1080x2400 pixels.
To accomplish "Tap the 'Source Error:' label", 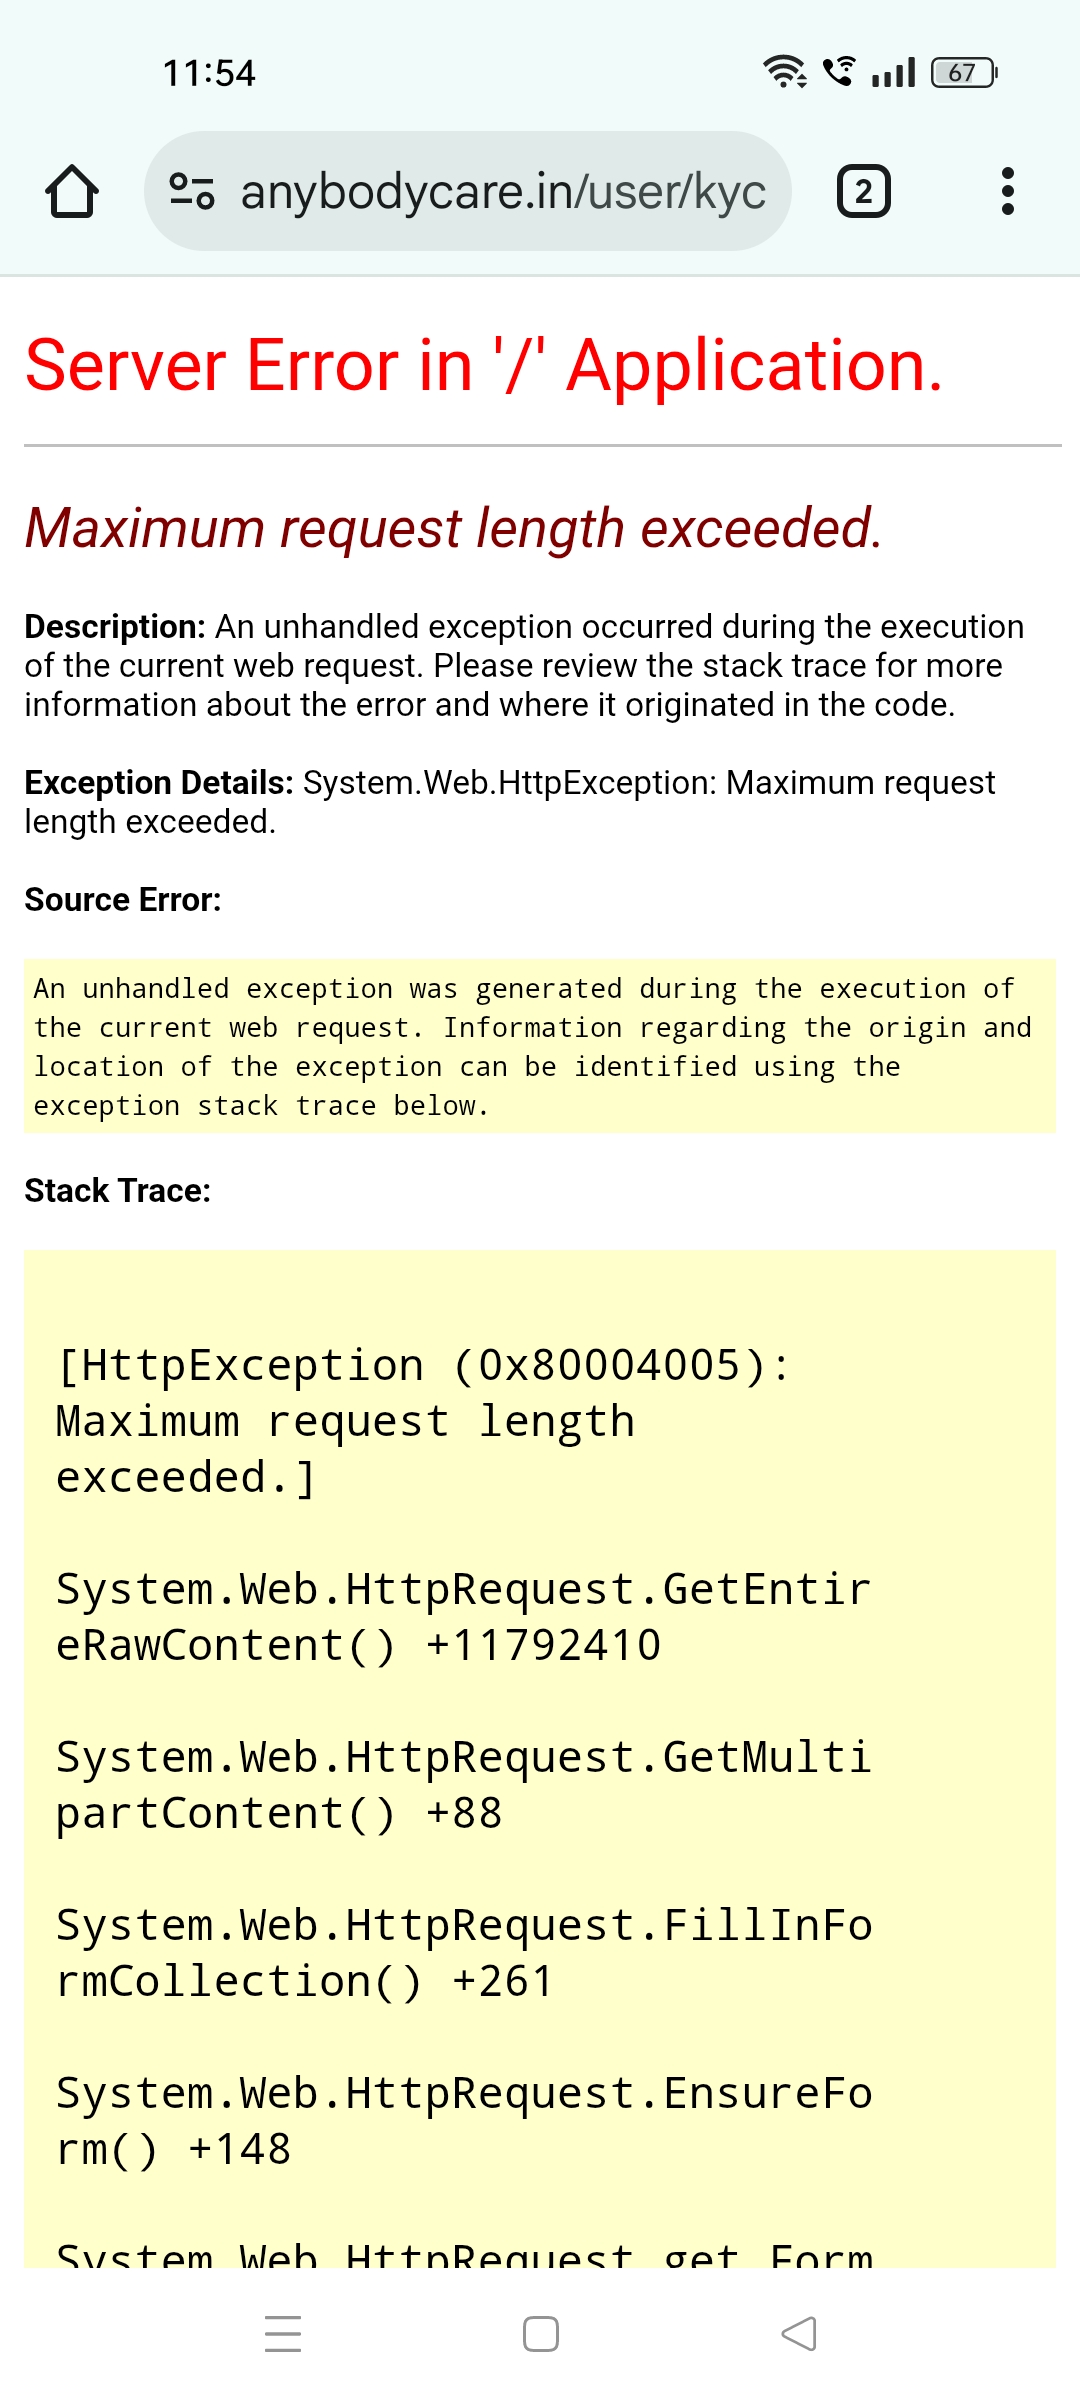I will pos(123,900).
